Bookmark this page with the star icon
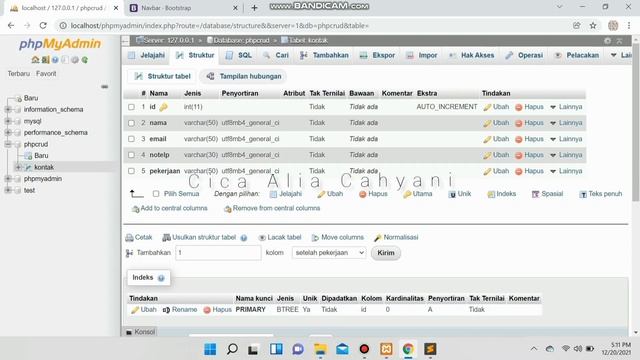Image resolution: width=640 pixels, height=360 pixels. click(593, 25)
